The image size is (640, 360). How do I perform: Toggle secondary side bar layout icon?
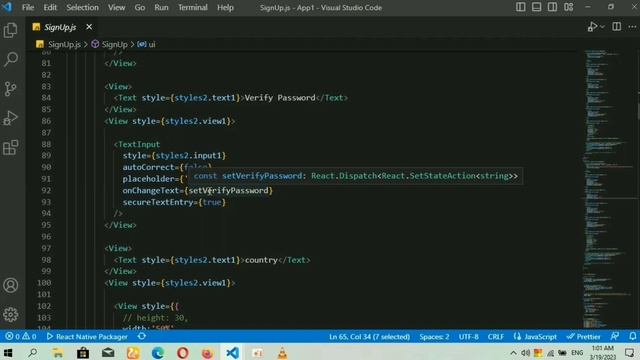click(x=552, y=7)
